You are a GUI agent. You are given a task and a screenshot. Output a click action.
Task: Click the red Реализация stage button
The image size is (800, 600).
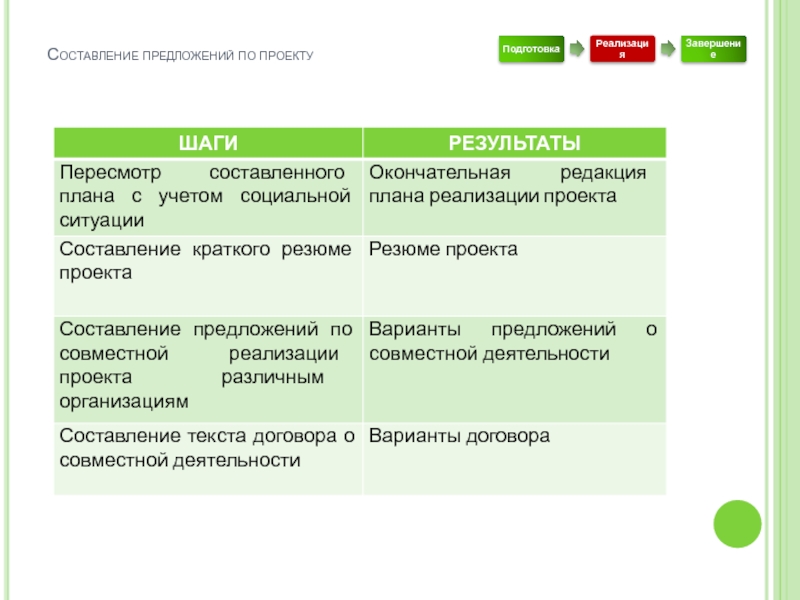[x=622, y=49]
